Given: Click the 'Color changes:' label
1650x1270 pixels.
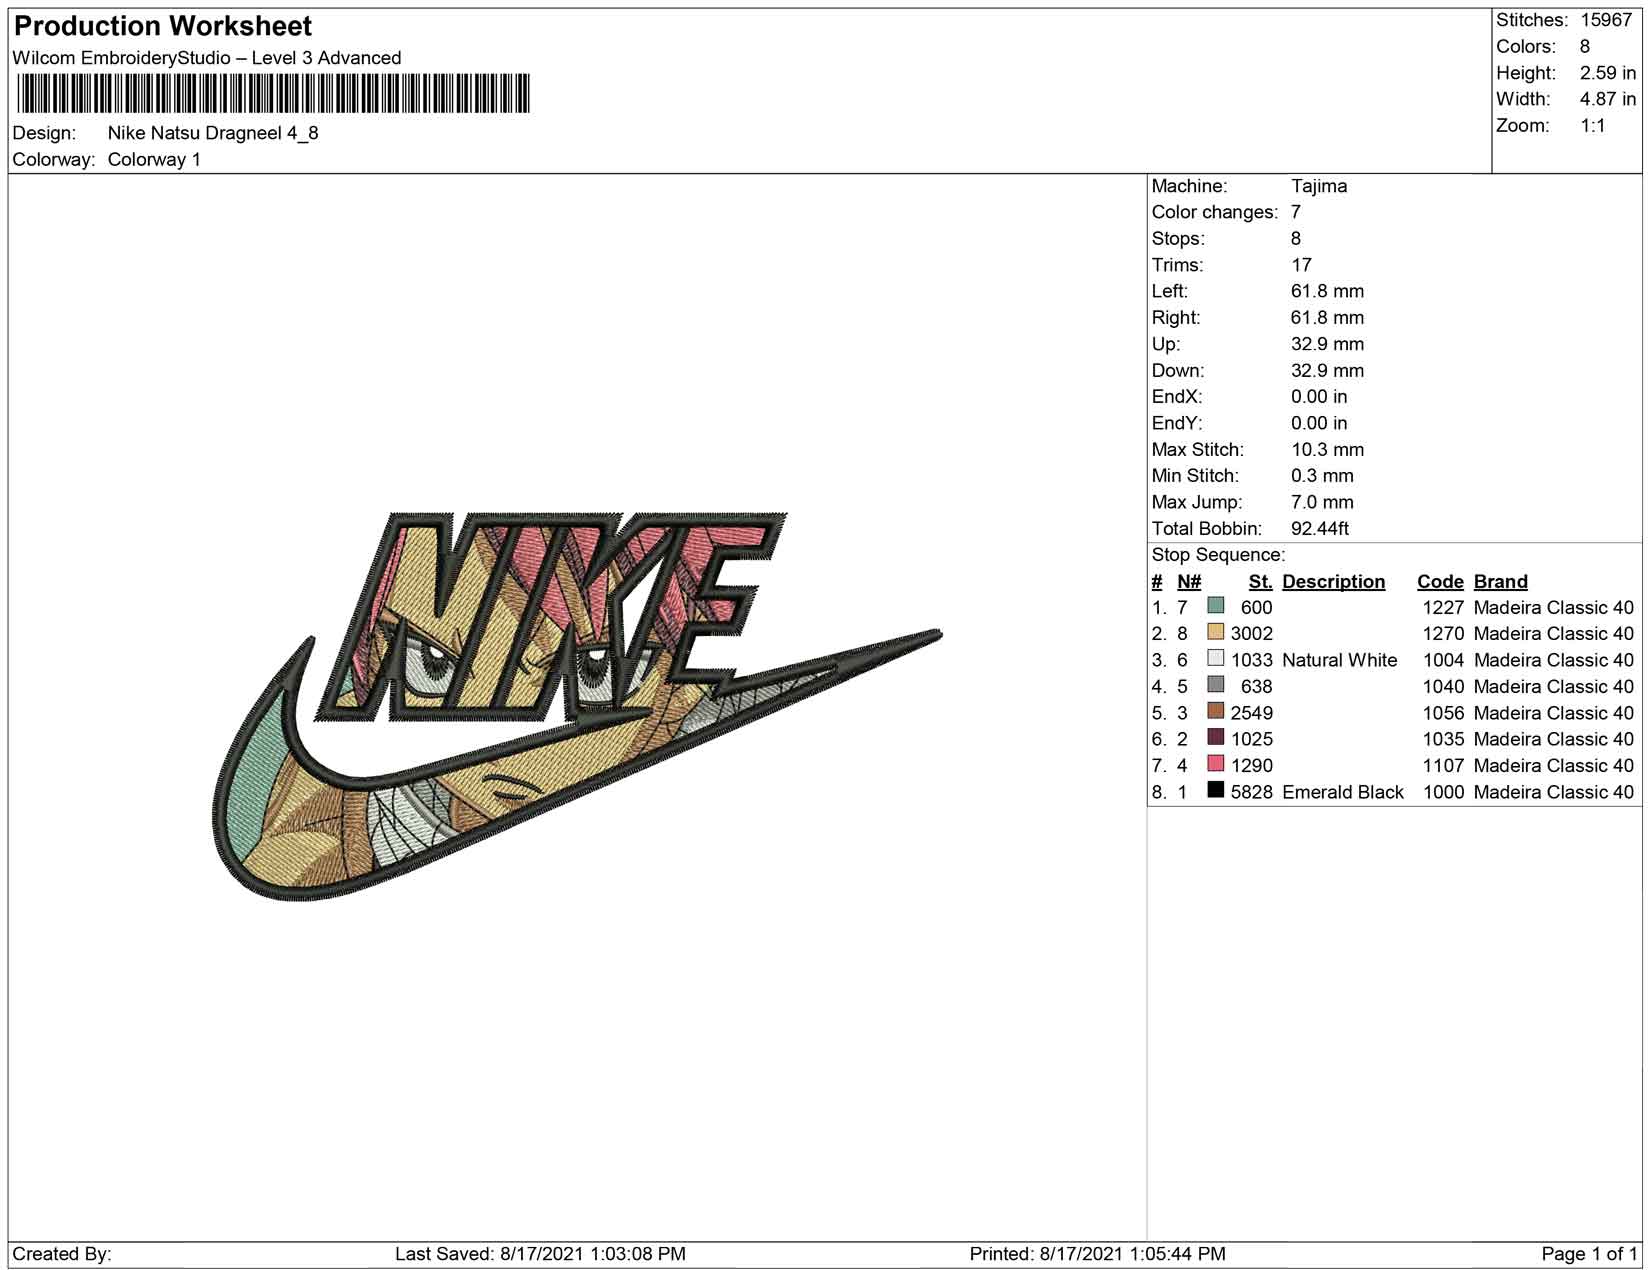Looking at the screenshot, I should pyautogui.click(x=1215, y=212).
